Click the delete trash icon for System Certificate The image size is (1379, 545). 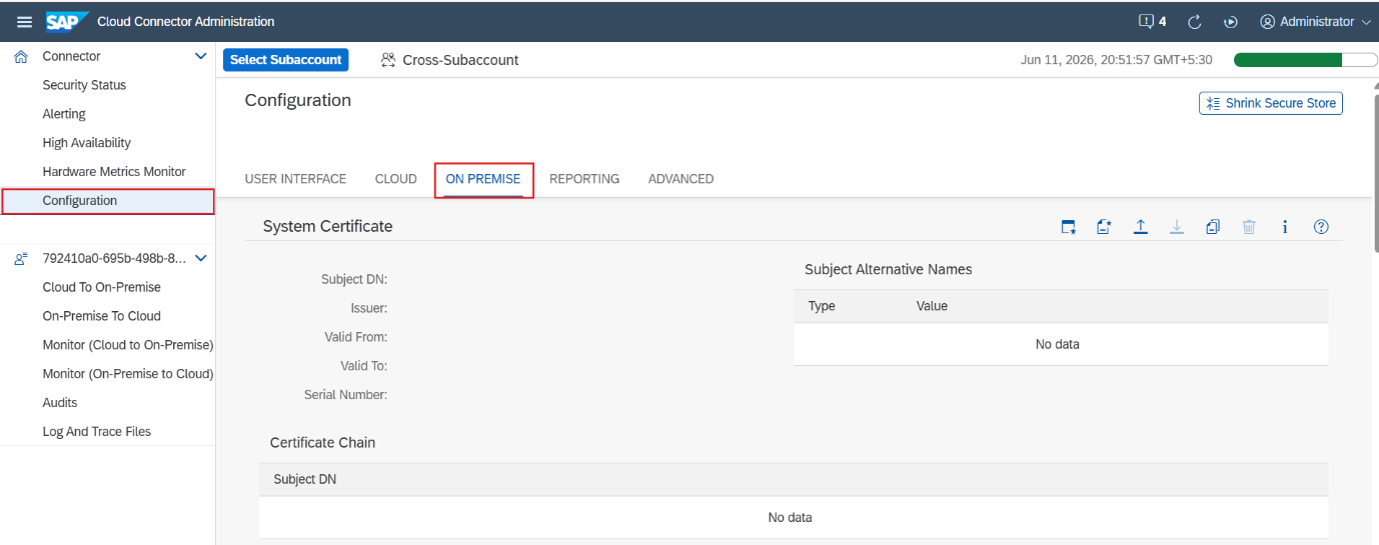pos(1249,227)
